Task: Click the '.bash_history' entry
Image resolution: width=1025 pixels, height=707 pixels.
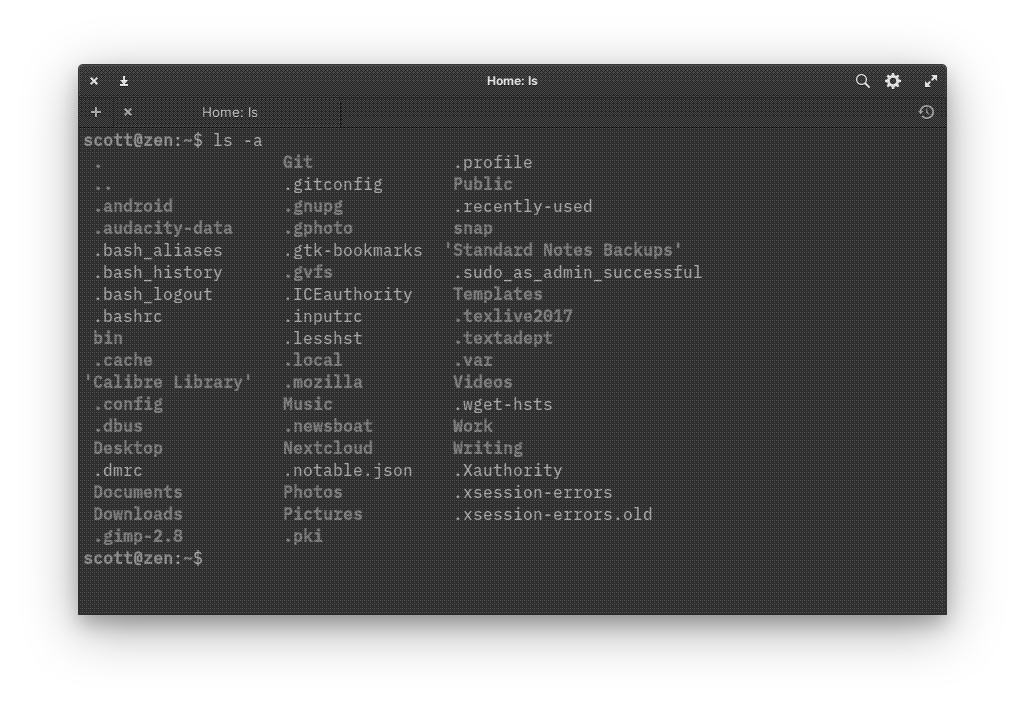Action: (x=158, y=272)
